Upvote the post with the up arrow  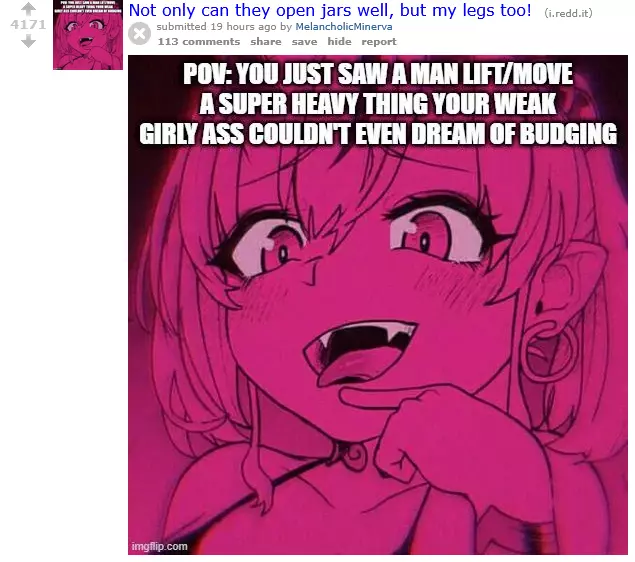[28, 9]
